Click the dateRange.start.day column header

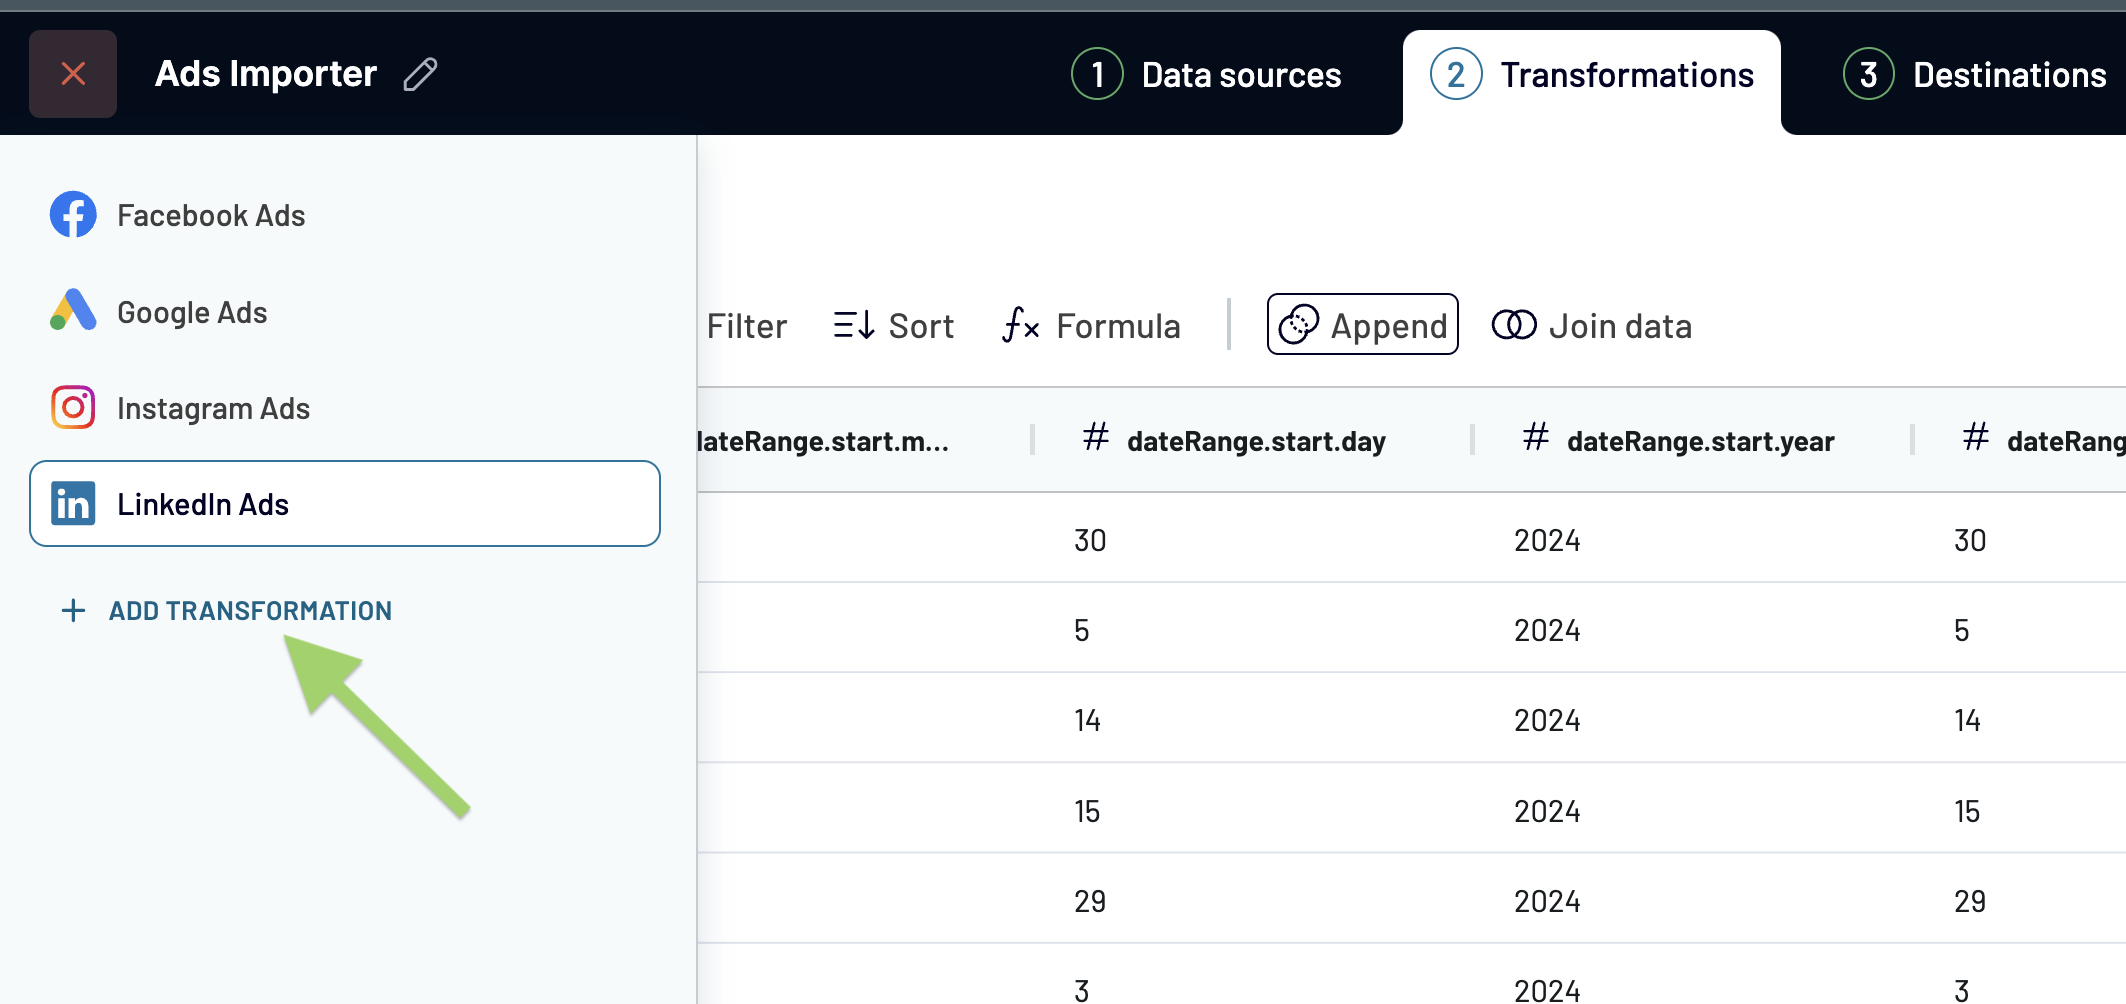pos(1256,441)
